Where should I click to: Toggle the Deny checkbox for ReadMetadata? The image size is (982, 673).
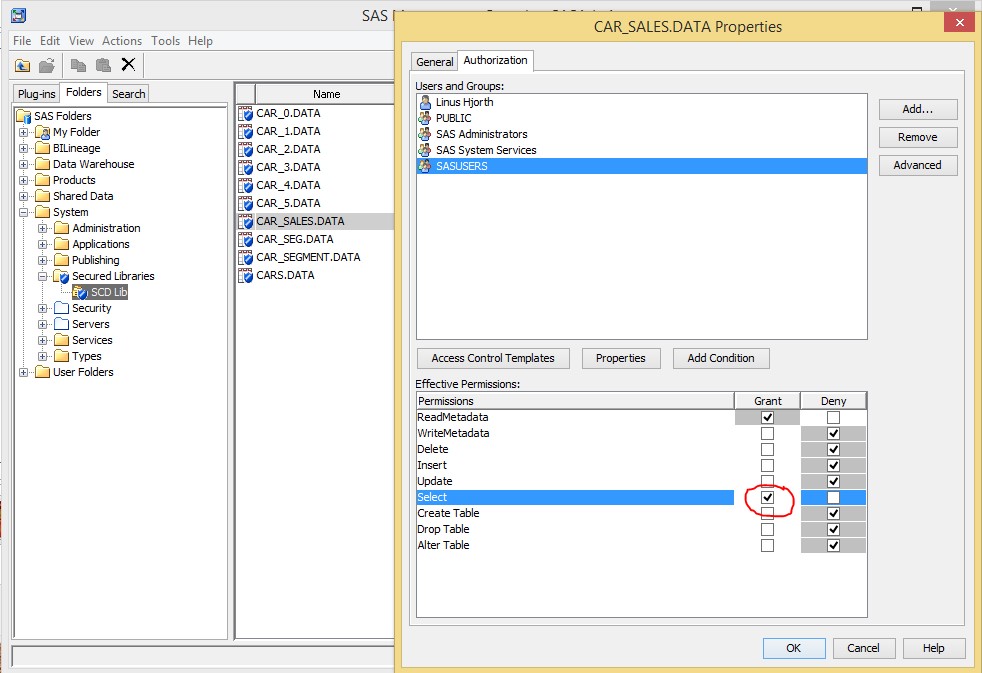point(833,418)
